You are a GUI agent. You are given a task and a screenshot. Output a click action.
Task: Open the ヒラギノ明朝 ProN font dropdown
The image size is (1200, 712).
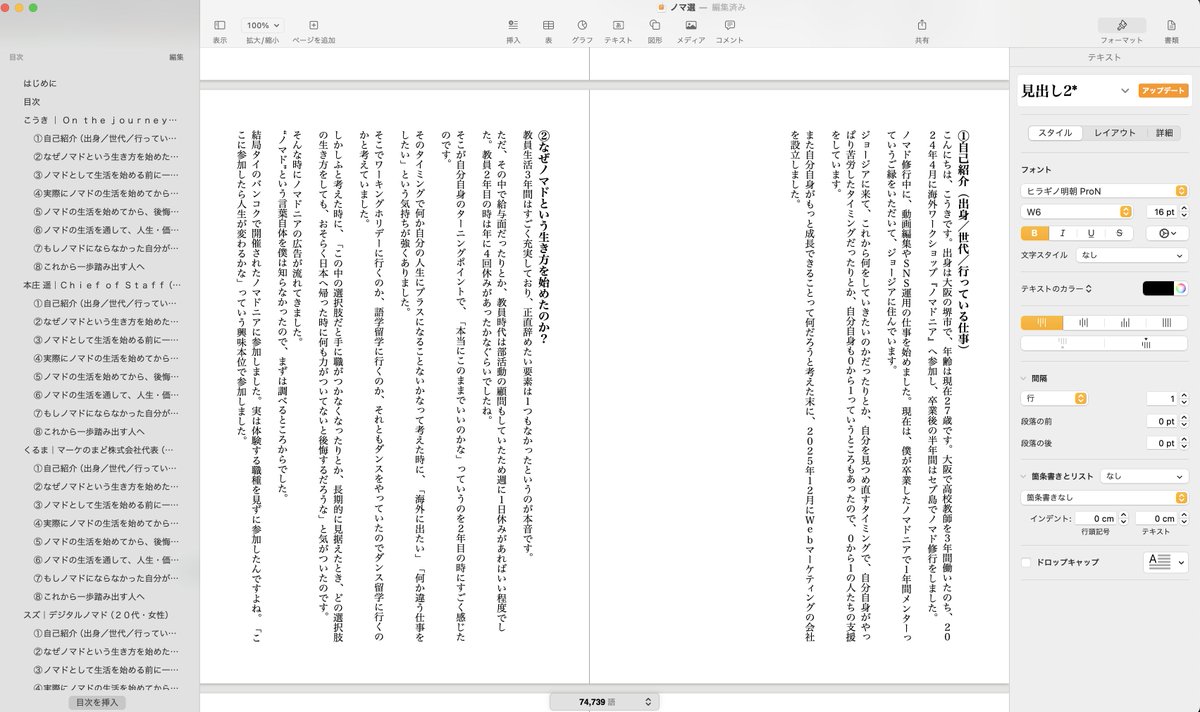[x=1104, y=190]
